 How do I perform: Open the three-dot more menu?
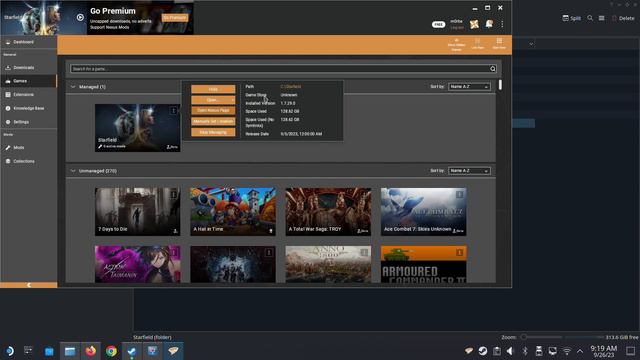[502, 24]
